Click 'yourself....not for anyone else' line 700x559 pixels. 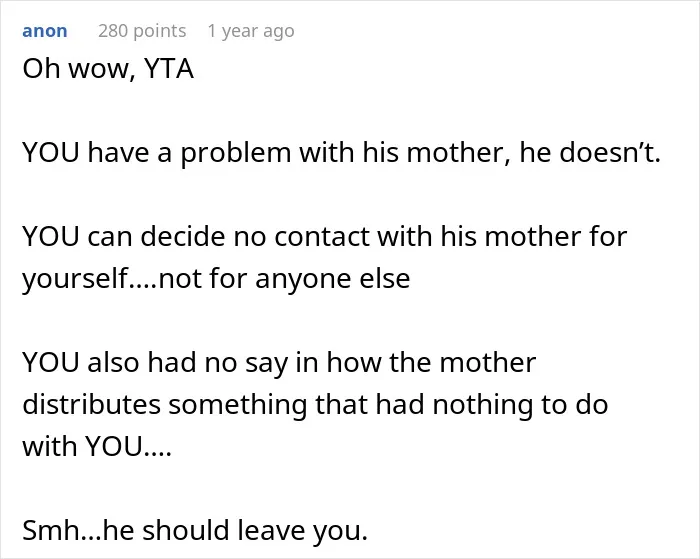click(216, 279)
